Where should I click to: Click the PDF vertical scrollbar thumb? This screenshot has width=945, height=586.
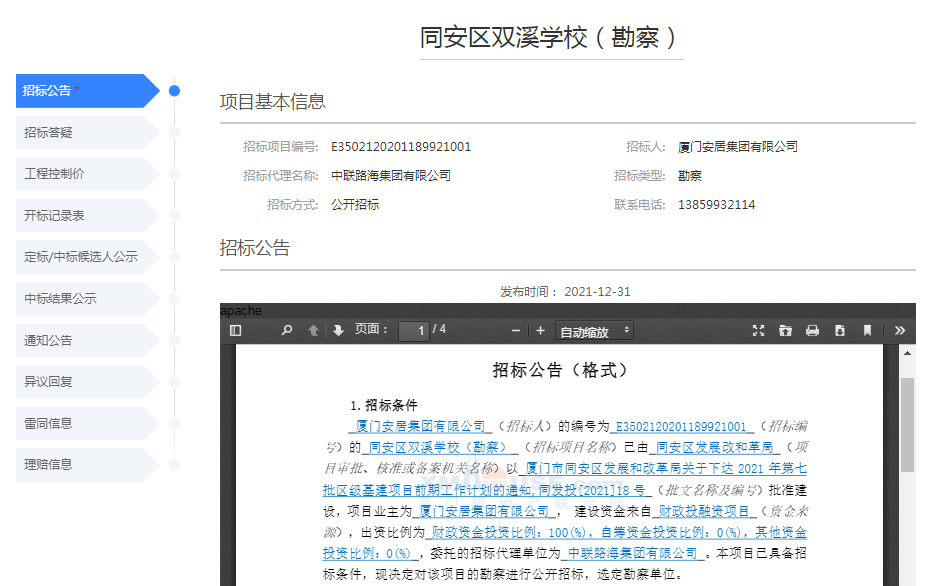coord(907,425)
